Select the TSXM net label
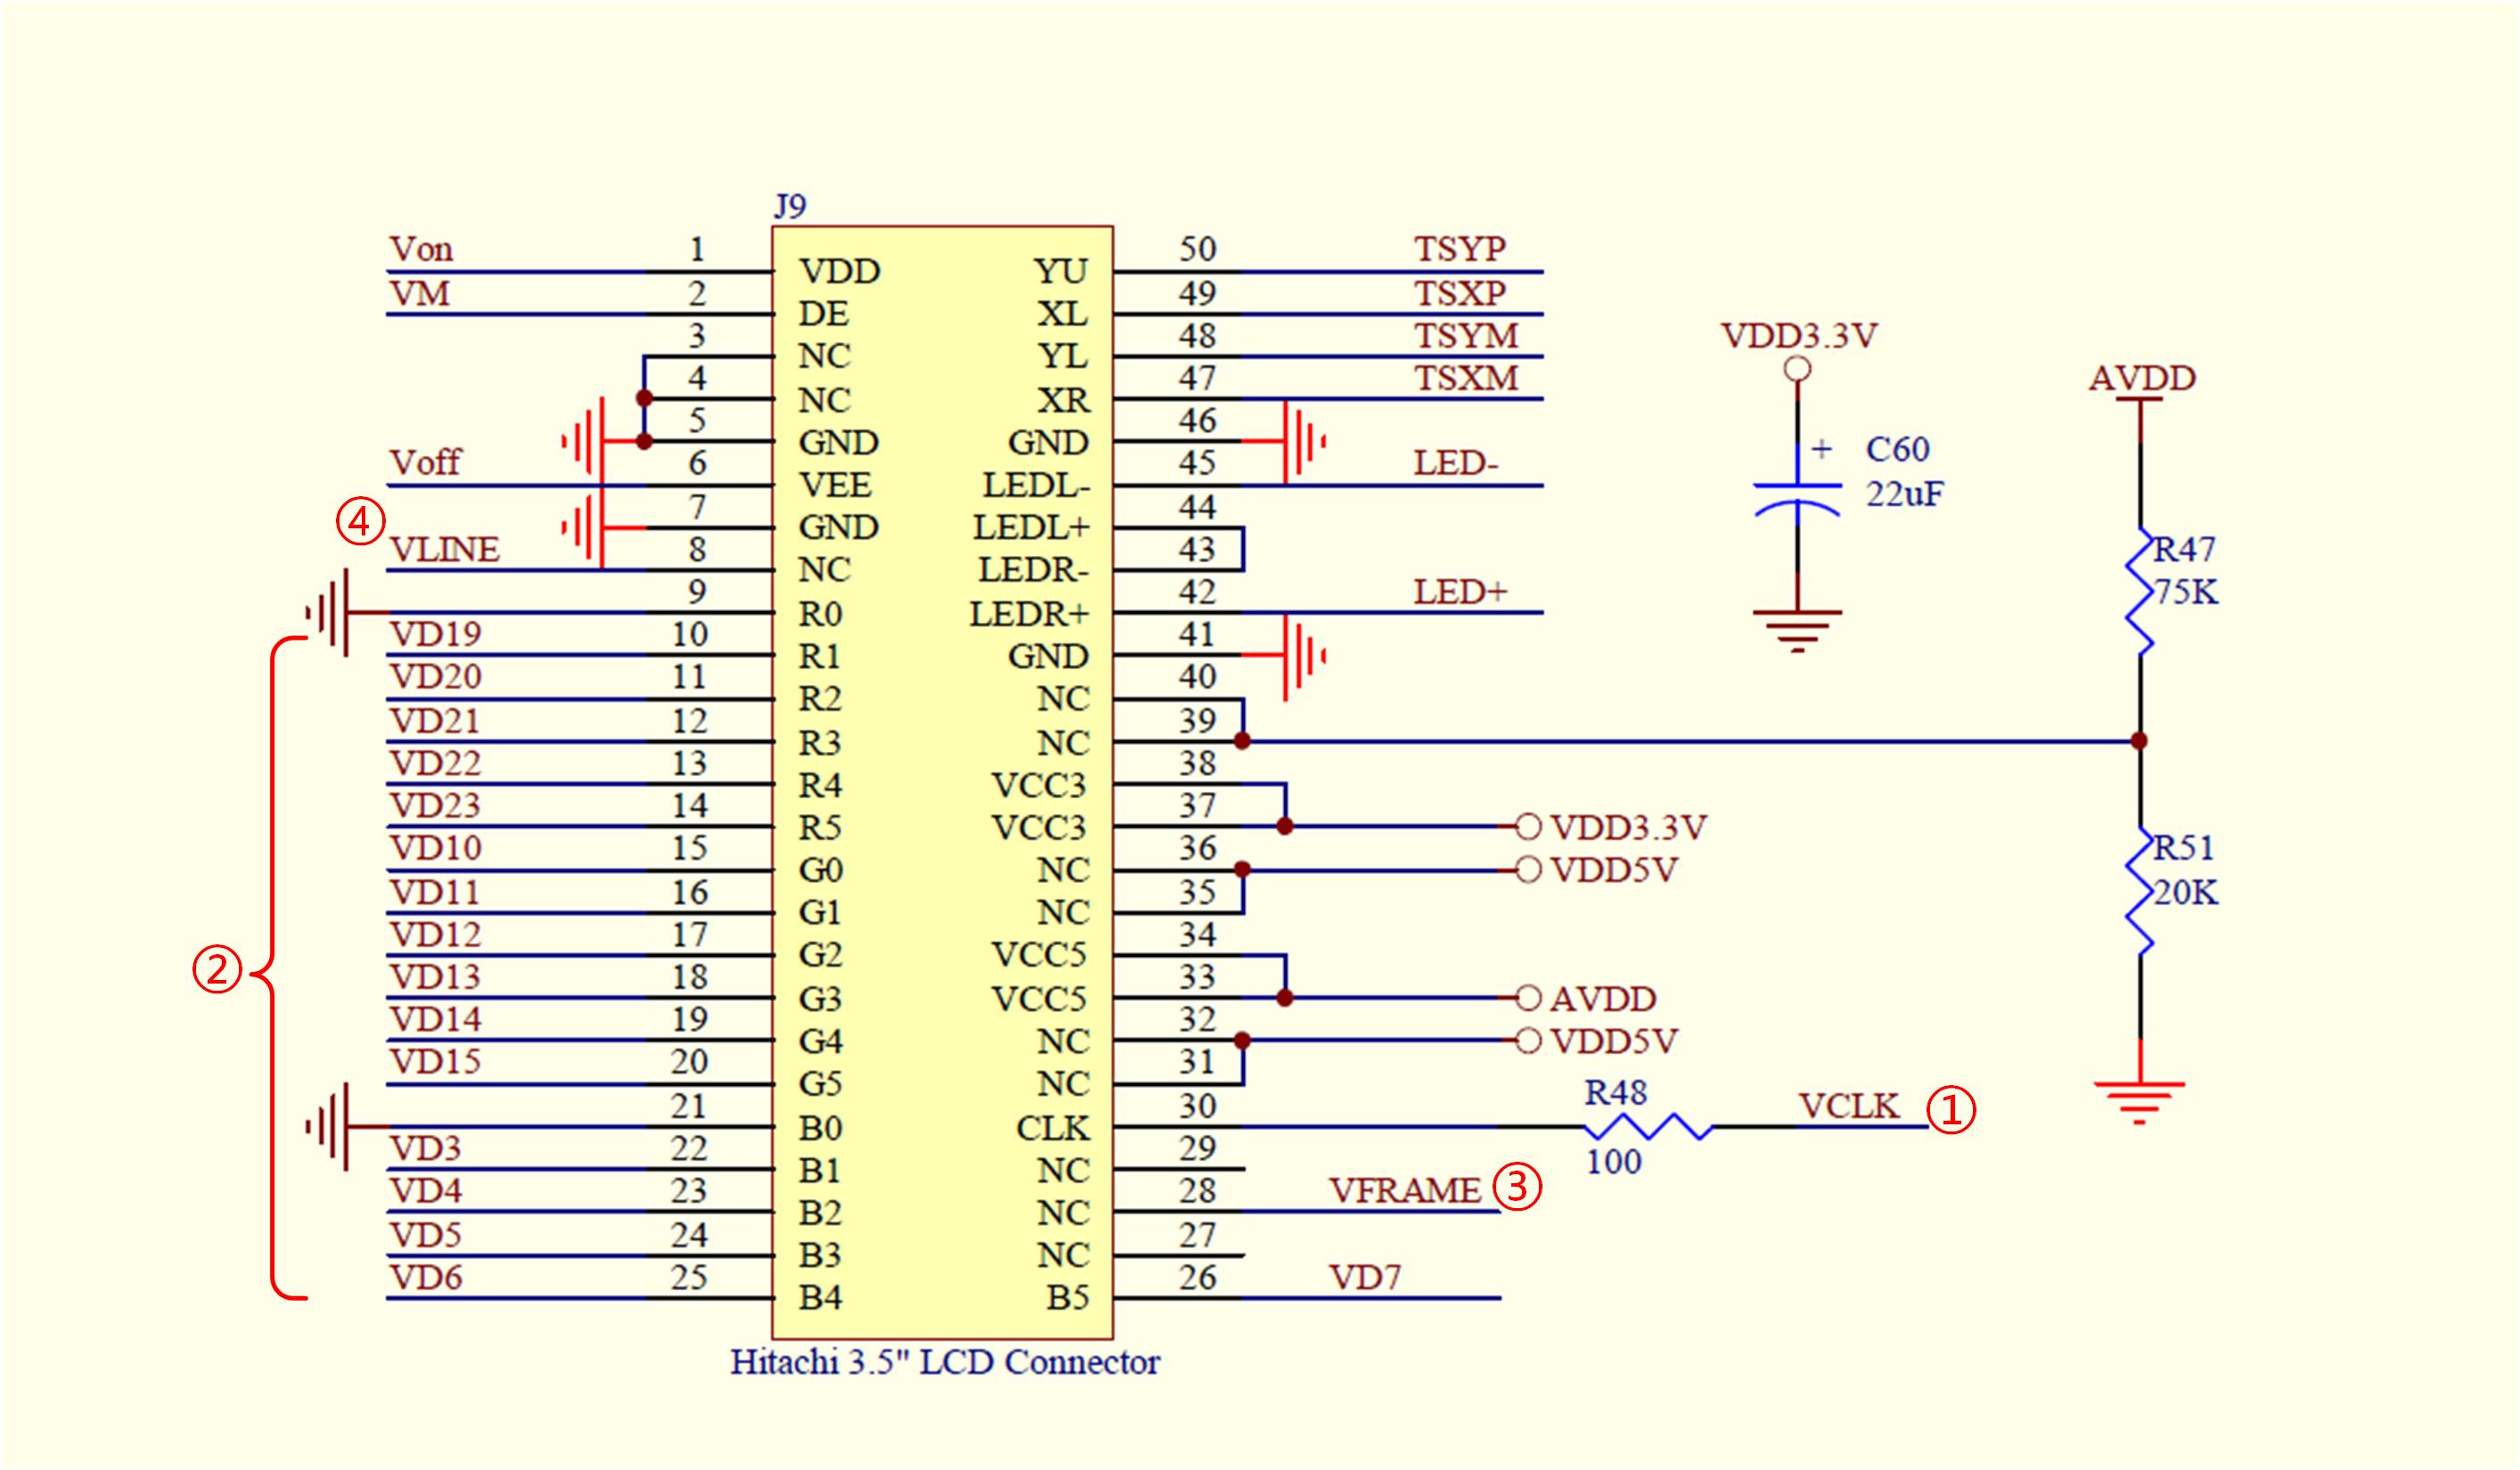 click(x=1467, y=378)
